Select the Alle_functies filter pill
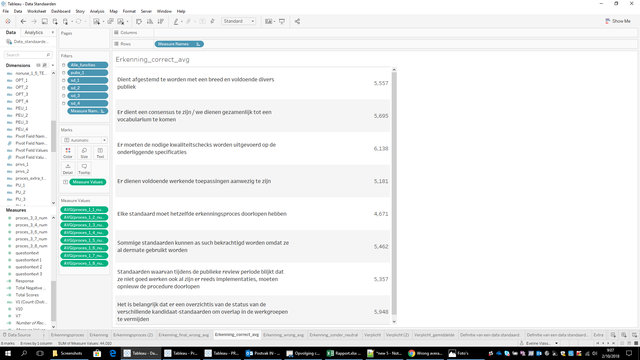 click(88, 65)
